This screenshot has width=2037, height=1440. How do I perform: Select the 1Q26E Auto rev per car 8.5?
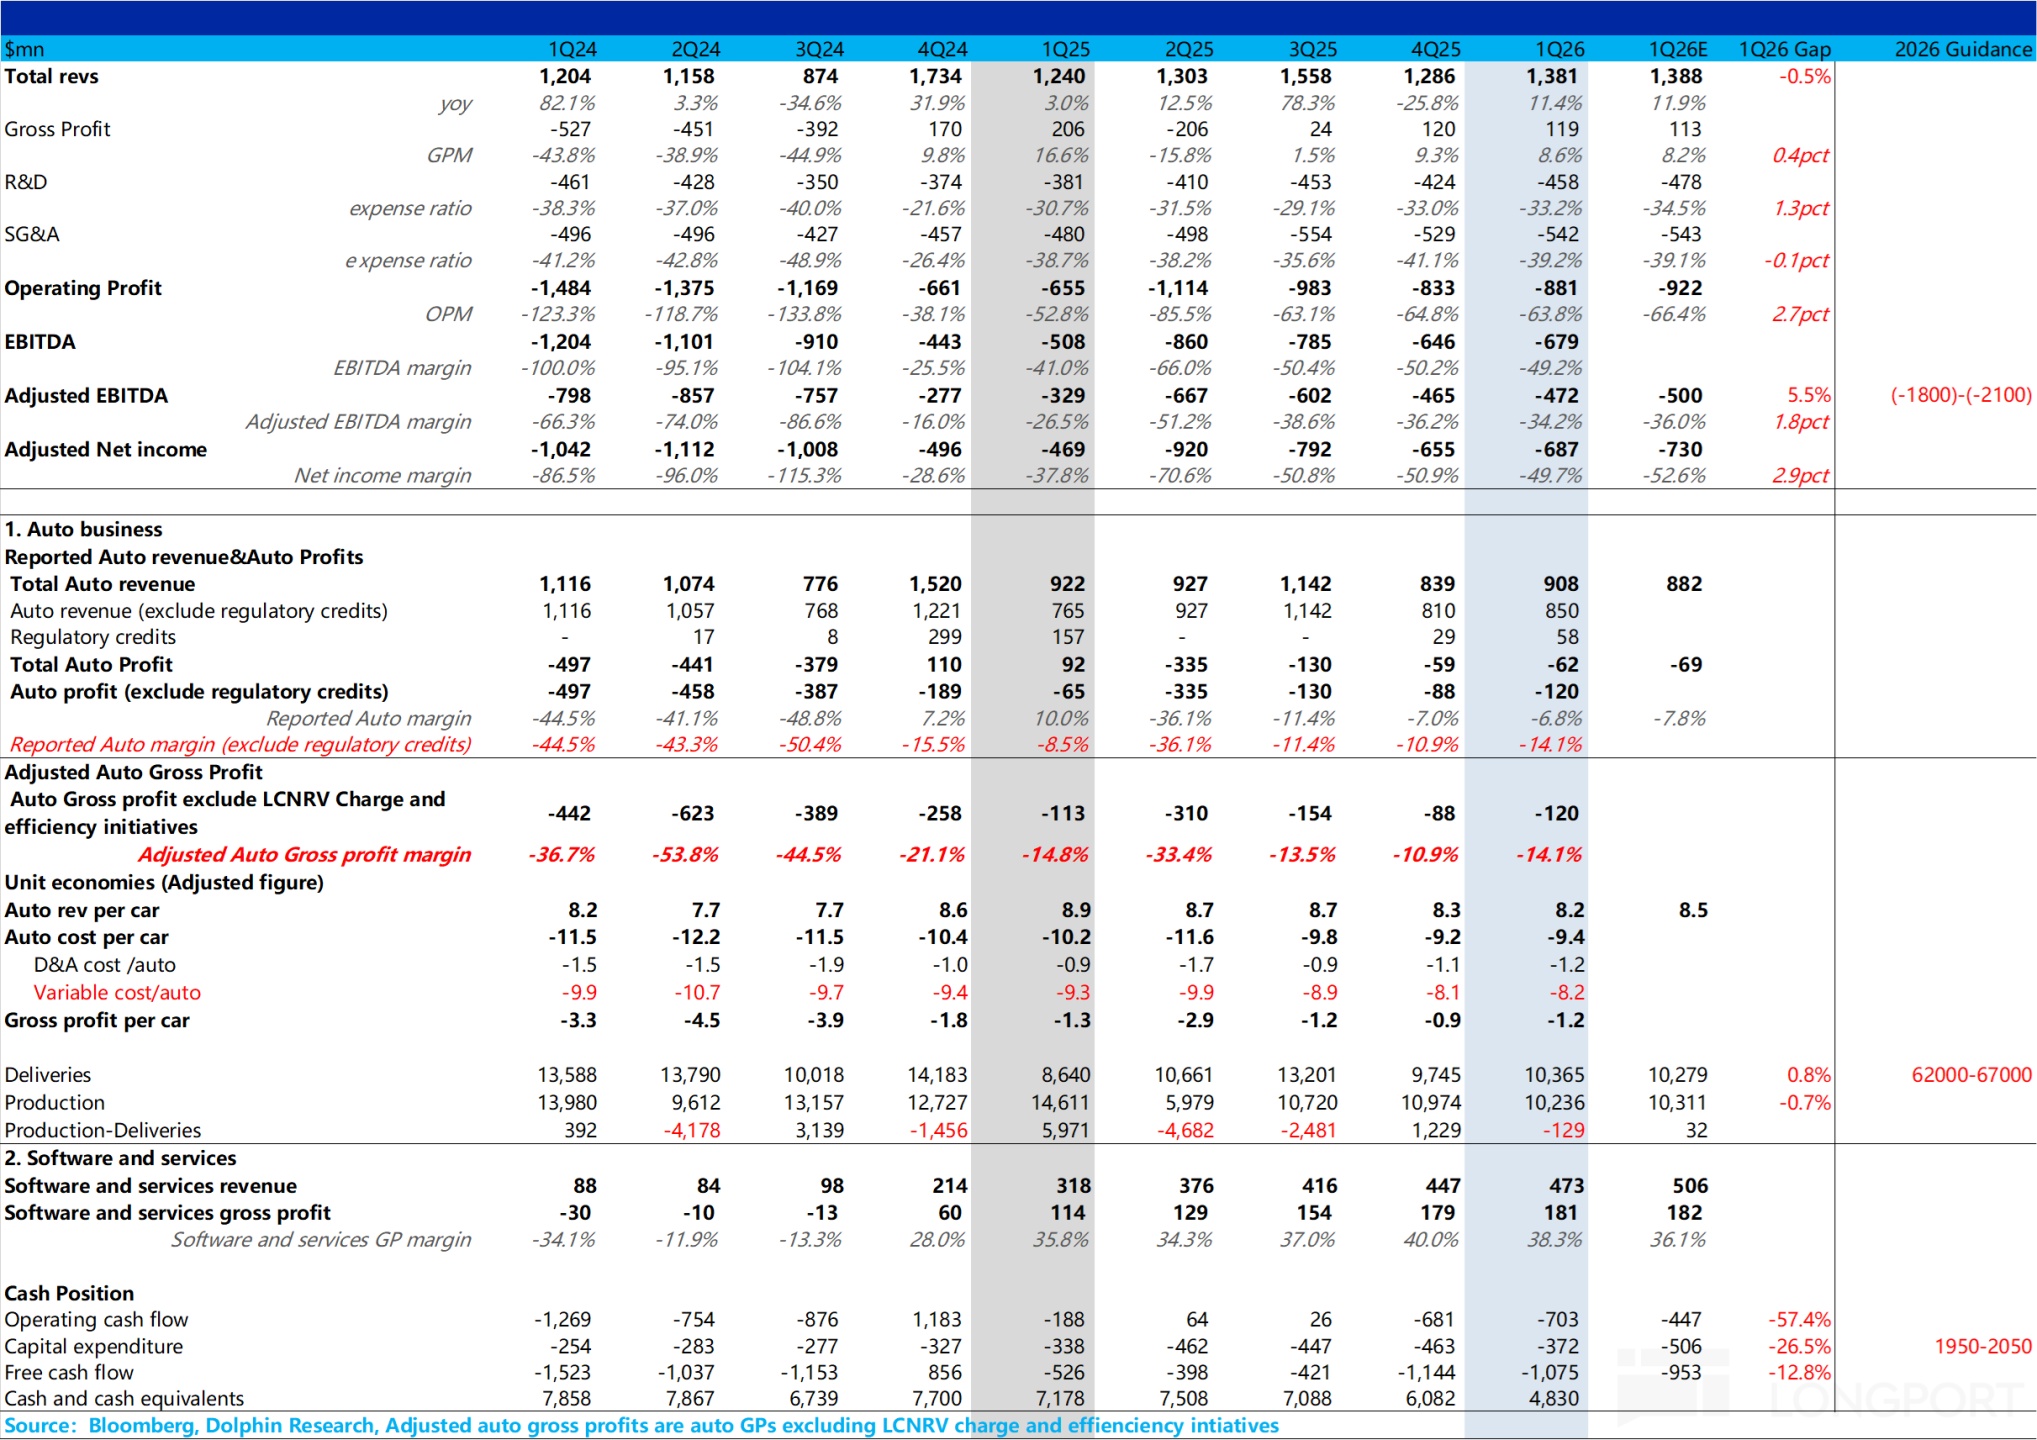point(1693,910)
